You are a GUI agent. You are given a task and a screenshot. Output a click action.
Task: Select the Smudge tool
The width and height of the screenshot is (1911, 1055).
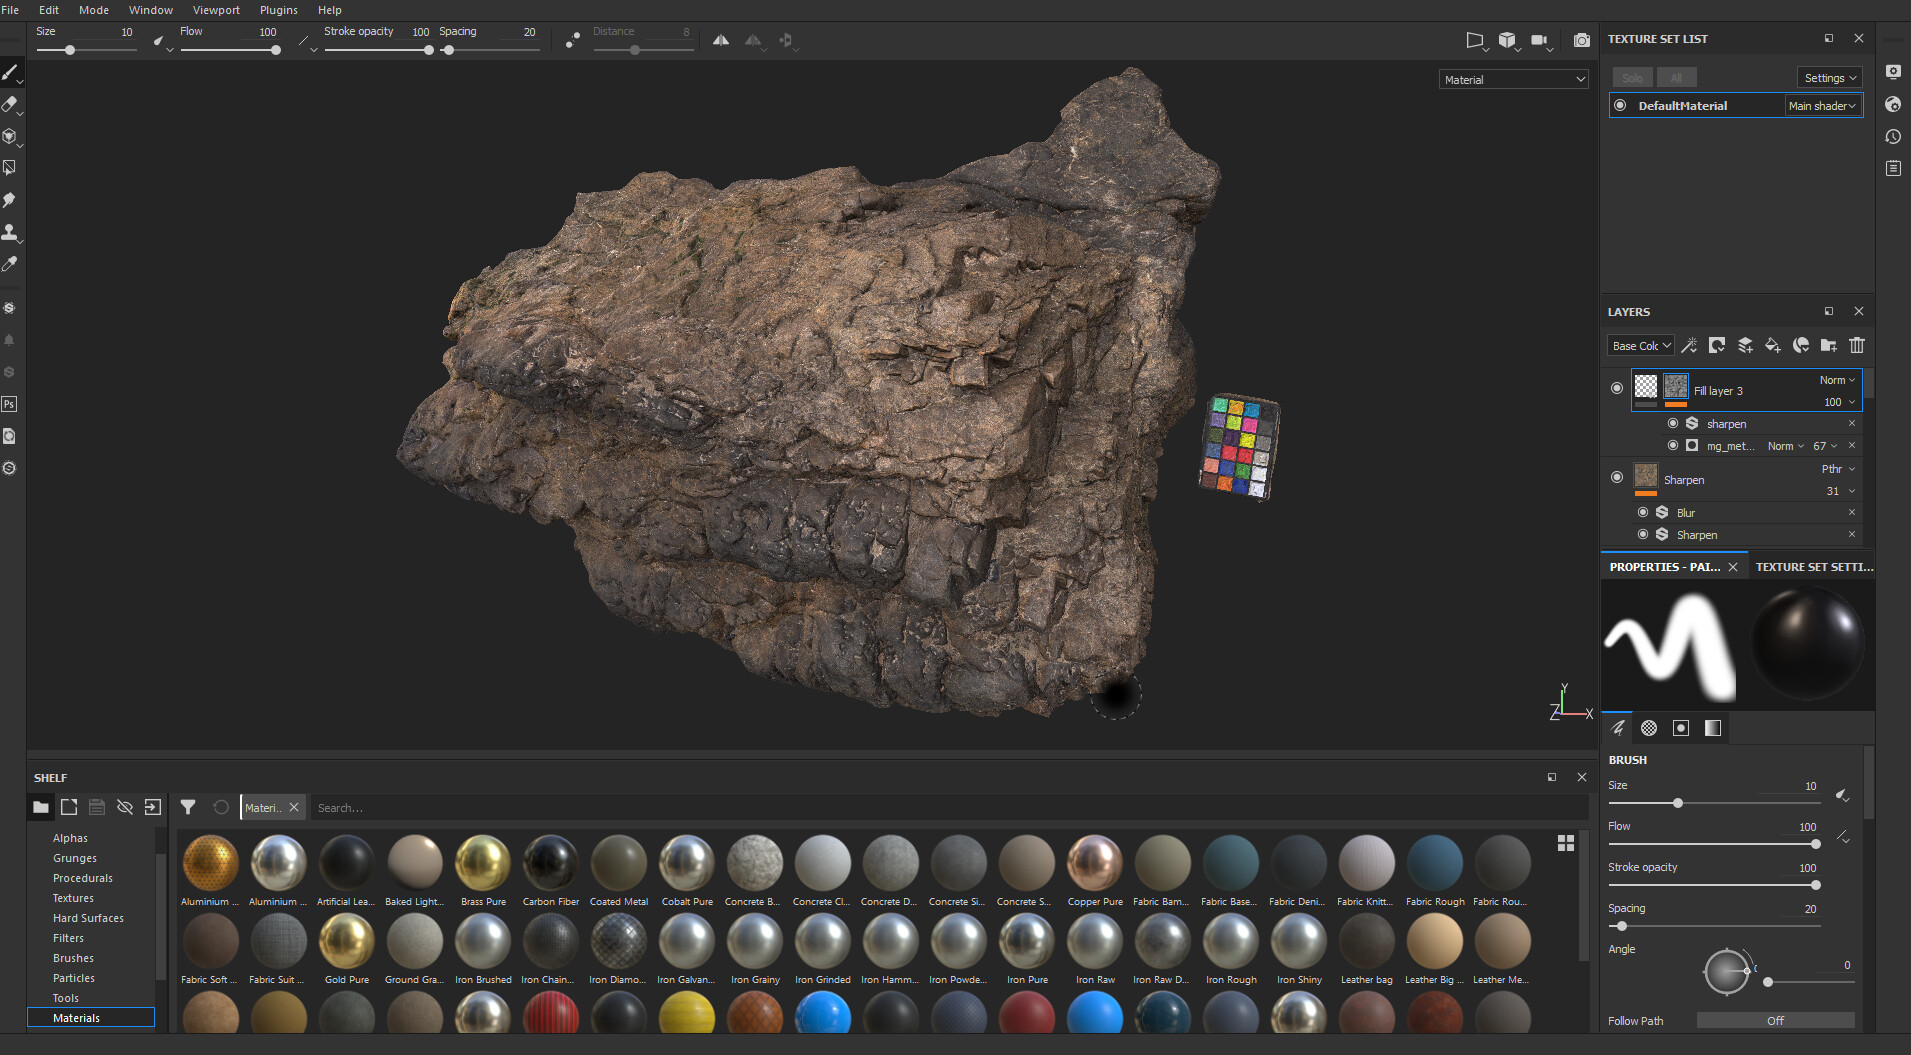[x=10, y=200]
